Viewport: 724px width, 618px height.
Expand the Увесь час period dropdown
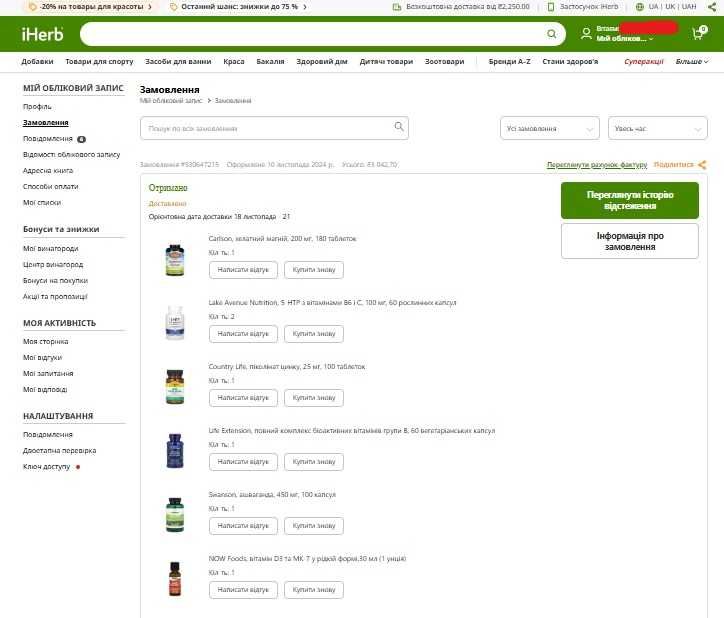tap(658, 128)
